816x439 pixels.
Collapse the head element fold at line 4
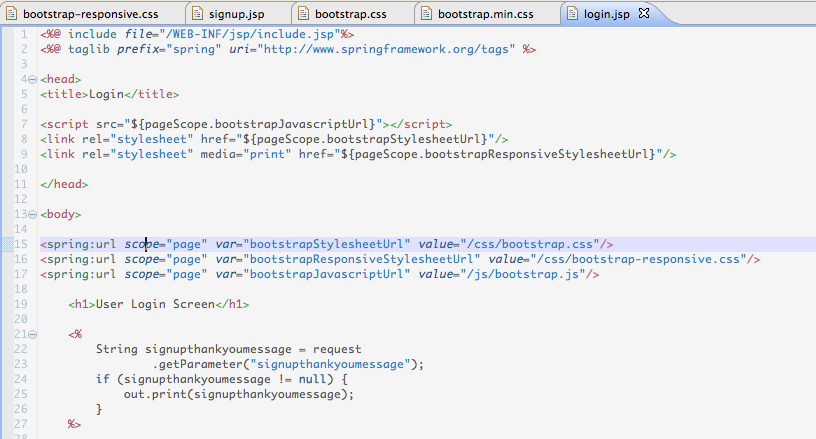point(32,80)
